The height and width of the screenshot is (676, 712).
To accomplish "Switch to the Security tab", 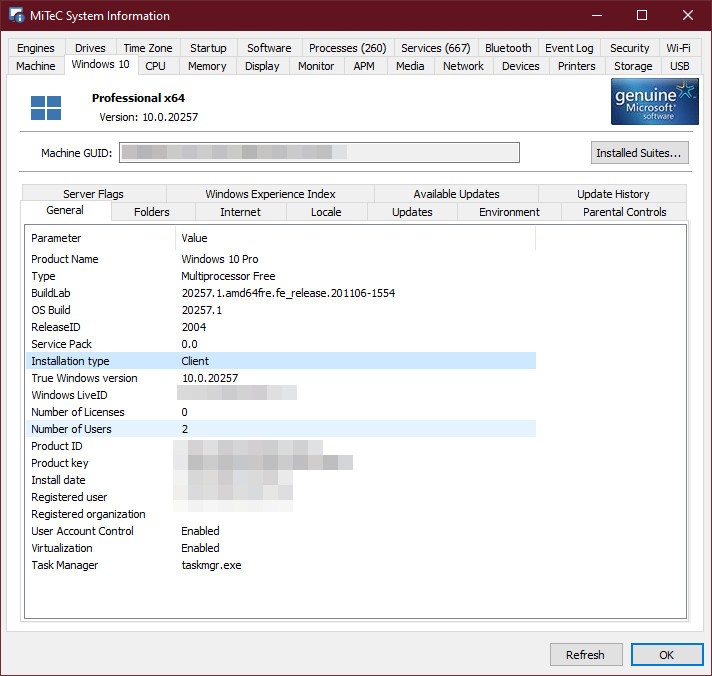I will point(629,48).
